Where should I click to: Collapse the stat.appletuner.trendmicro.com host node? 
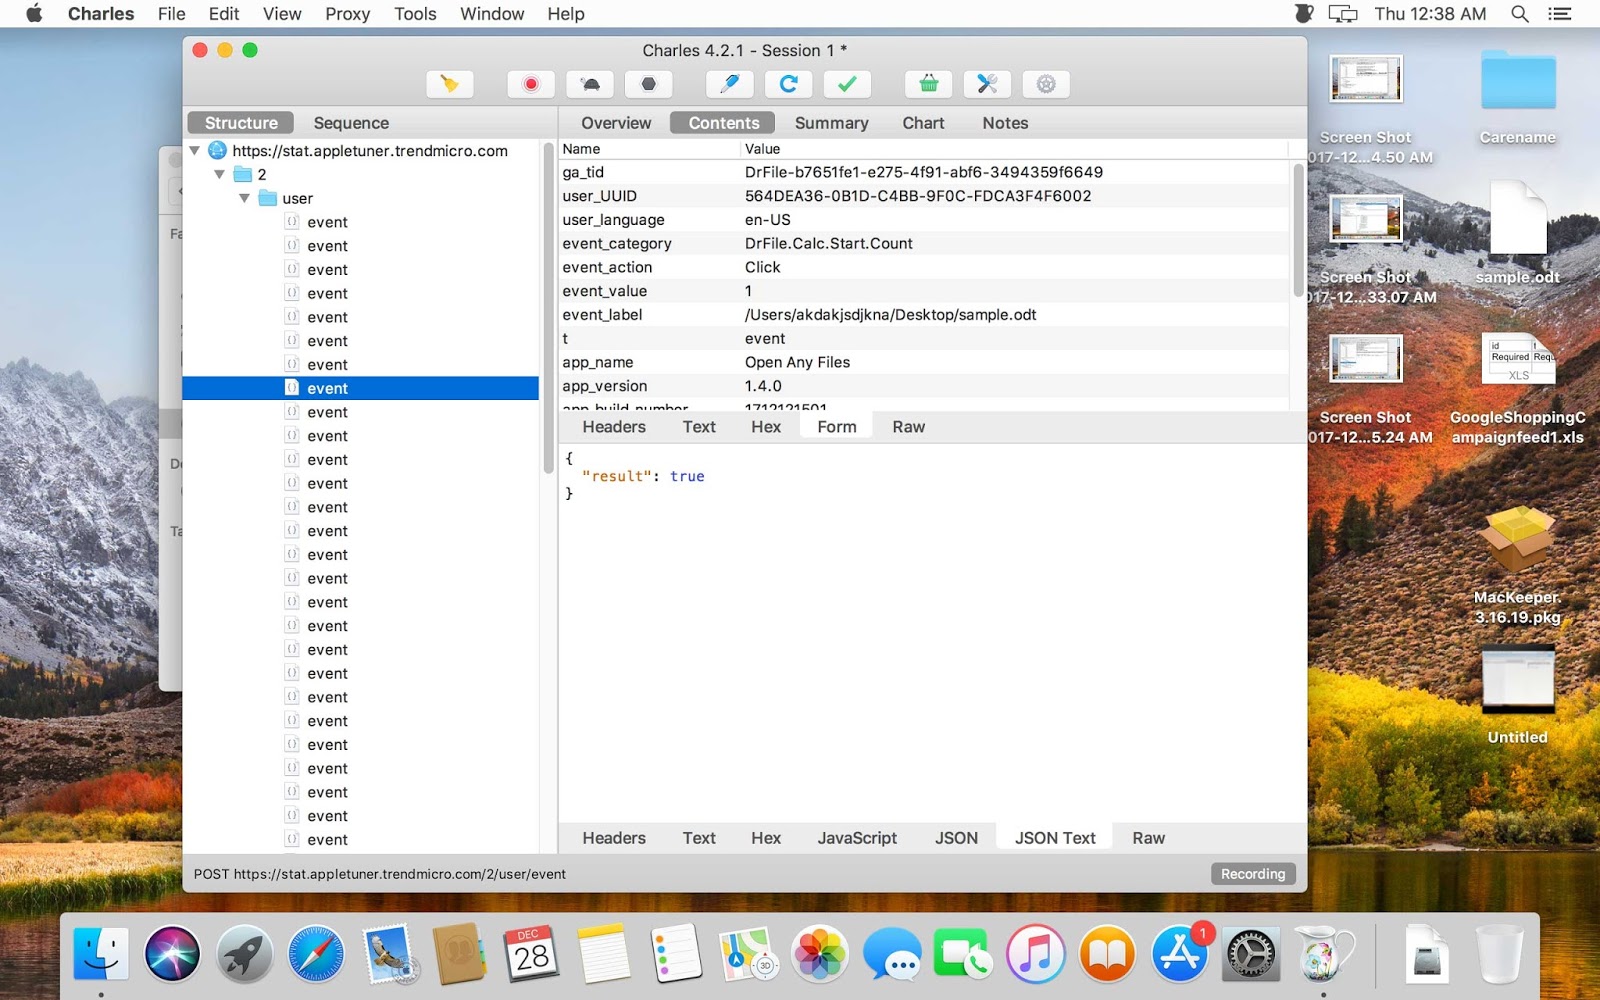coord(195,151)
